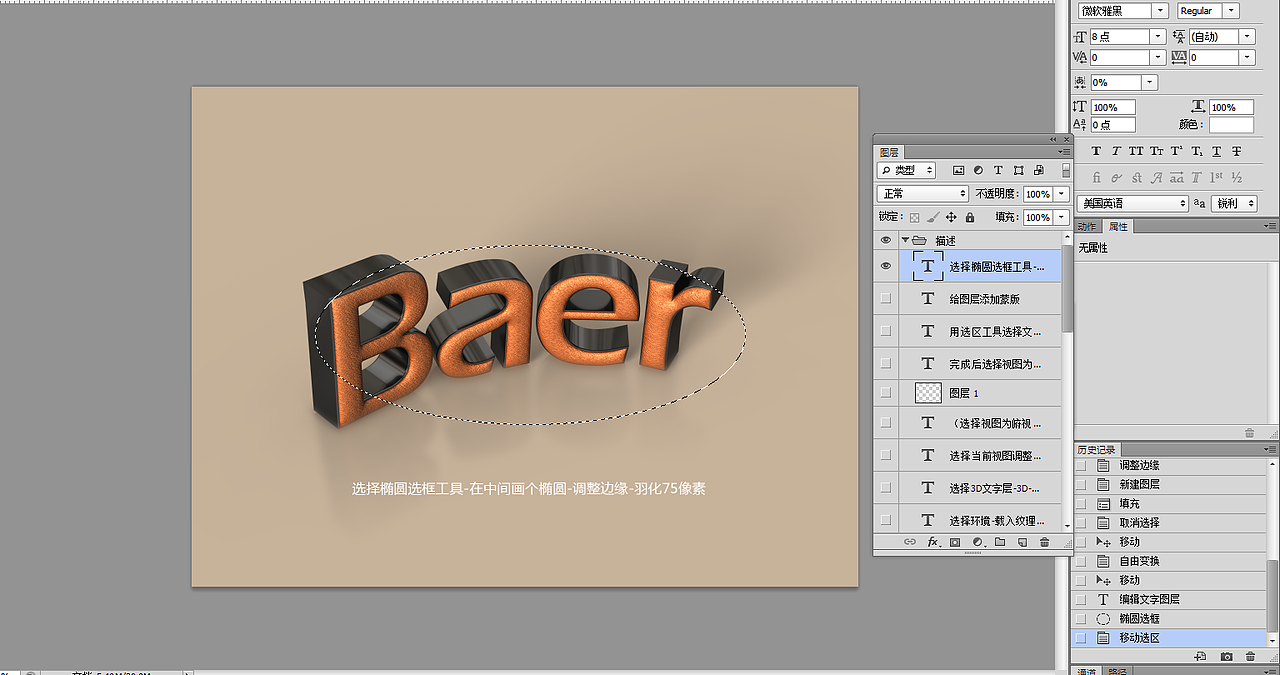The image size is (1280, 675).
Task: Click the text color 颜色 swatch
Action: coord(1231,125)
